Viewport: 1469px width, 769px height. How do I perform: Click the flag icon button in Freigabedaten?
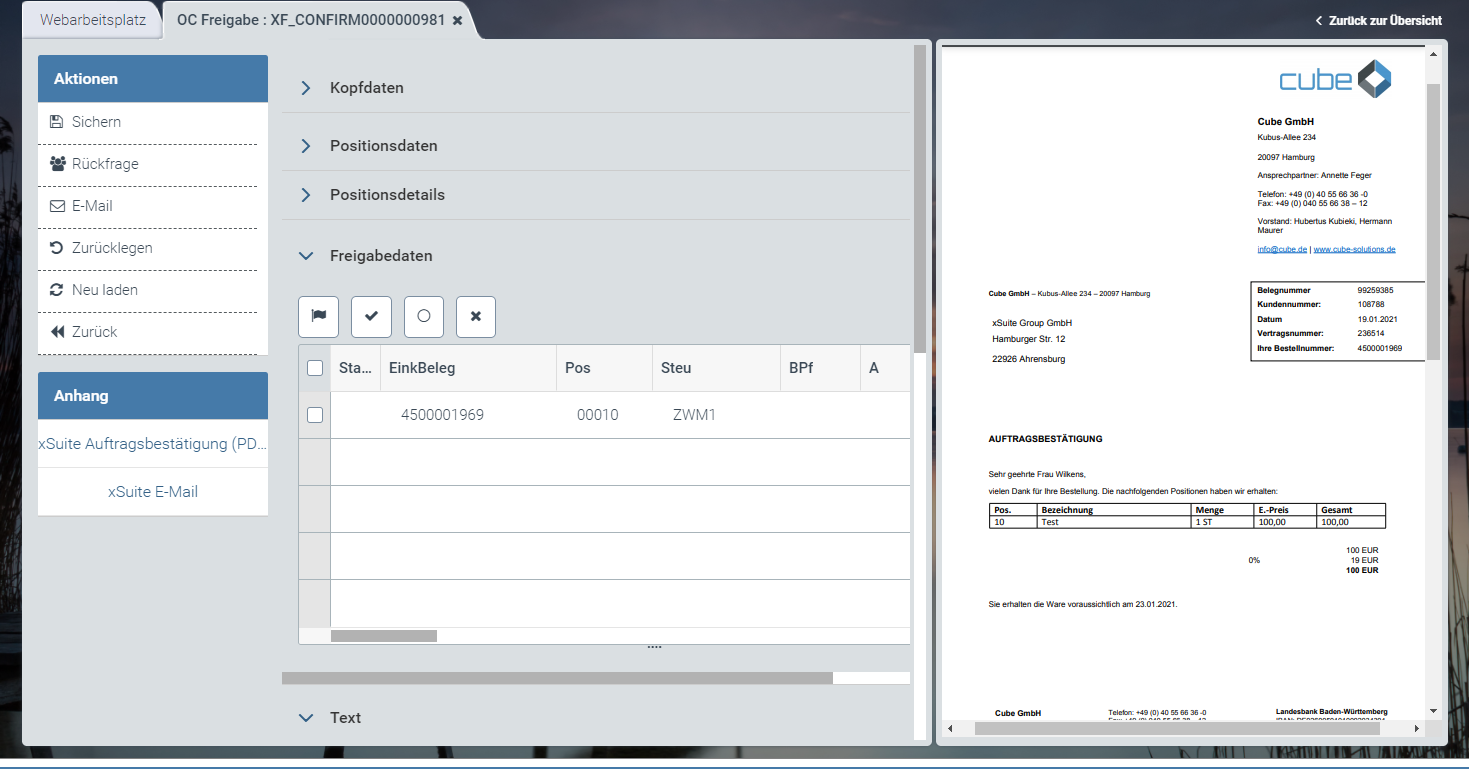pos(318,316)
